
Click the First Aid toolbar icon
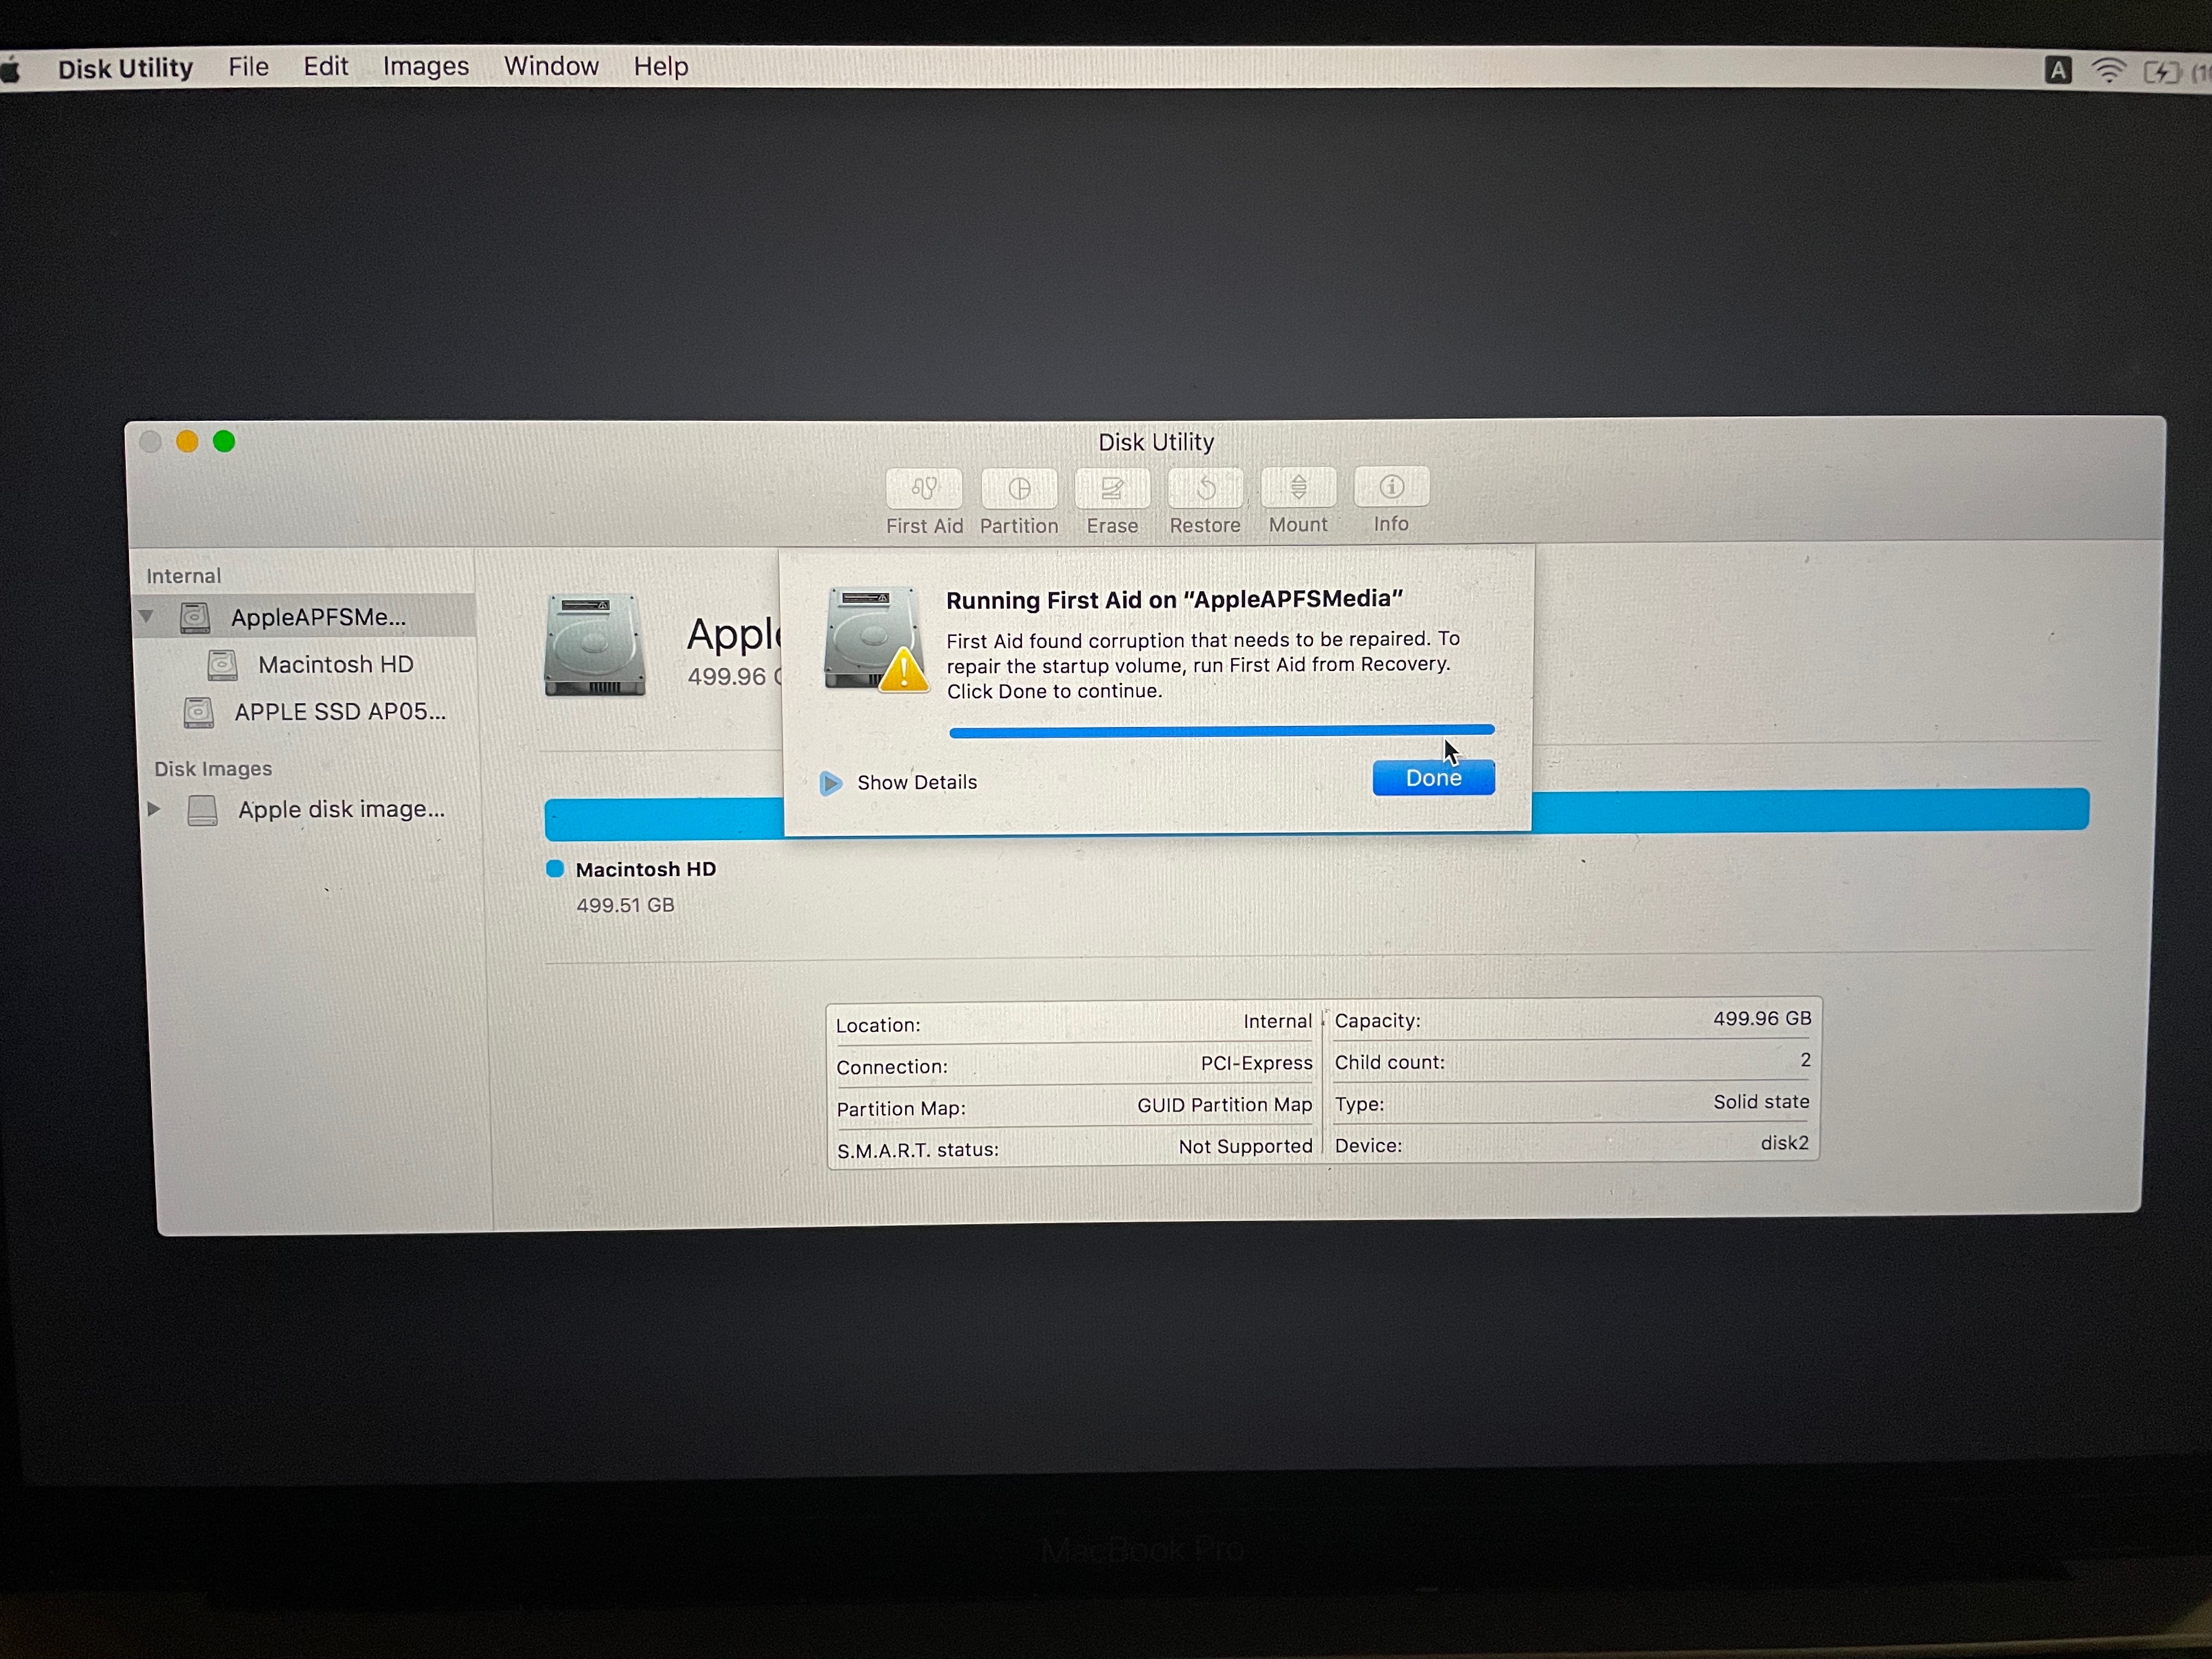[x=924, y=489]
